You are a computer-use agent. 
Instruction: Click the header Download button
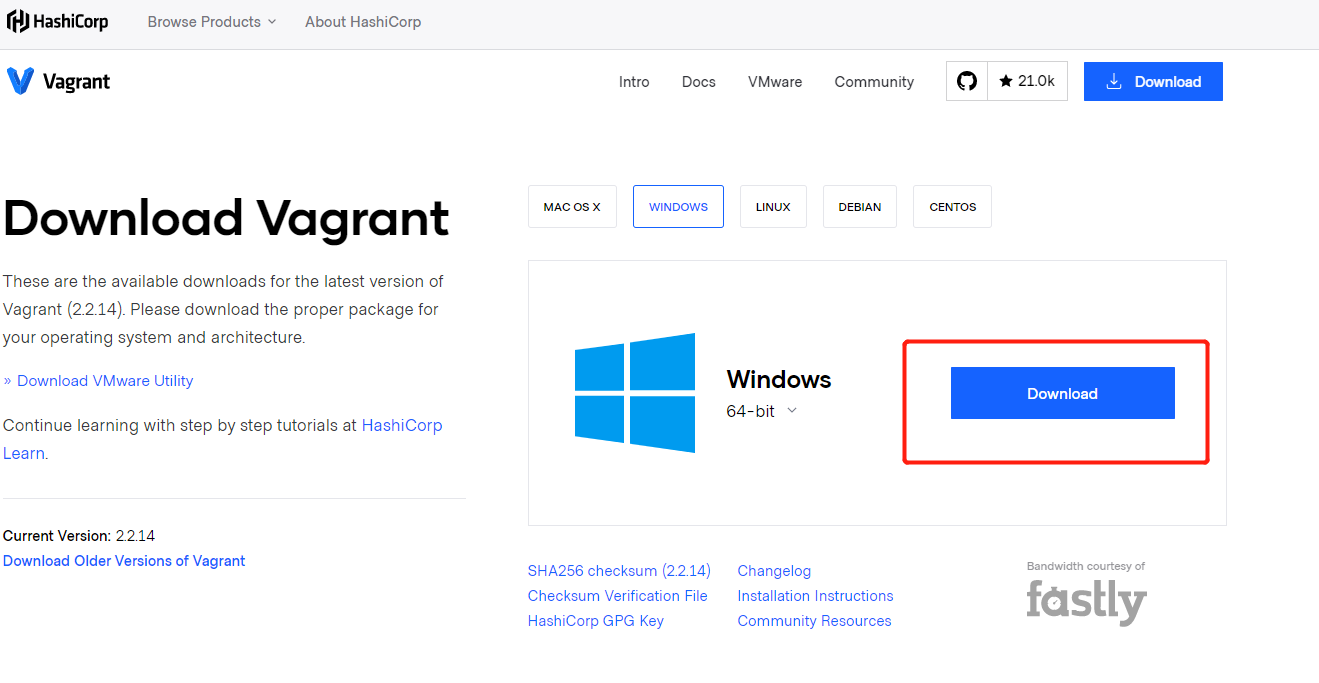pyautogui.click(x=1153, y=82)
